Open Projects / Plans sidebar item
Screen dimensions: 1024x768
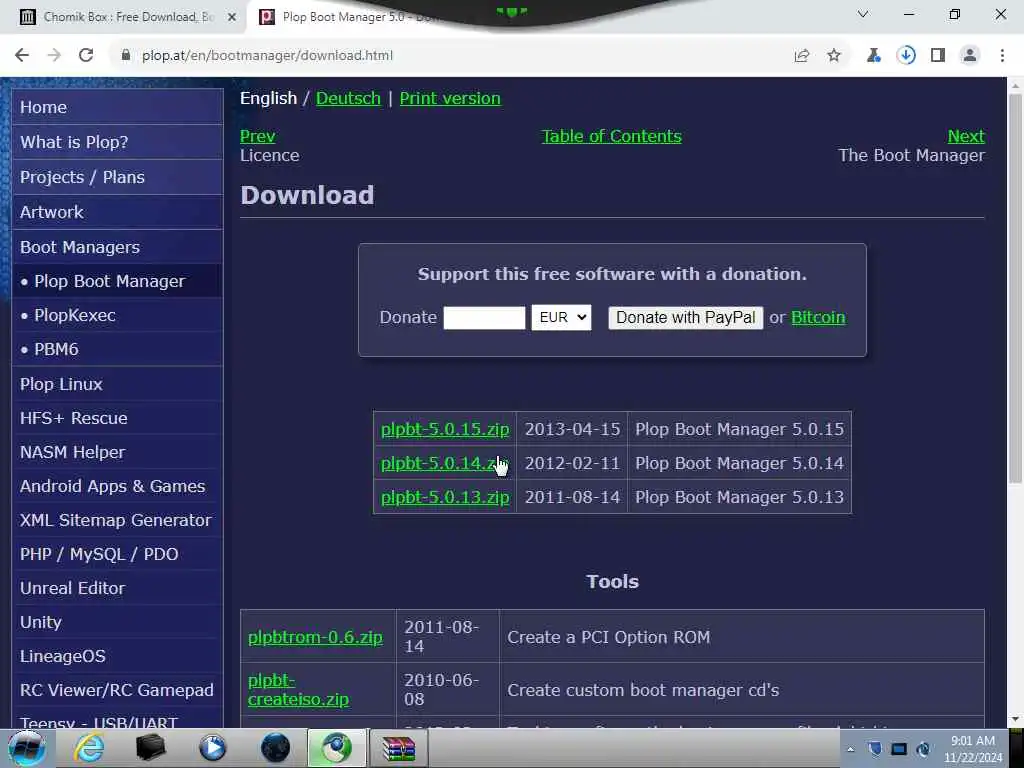(x=118, y=177)
